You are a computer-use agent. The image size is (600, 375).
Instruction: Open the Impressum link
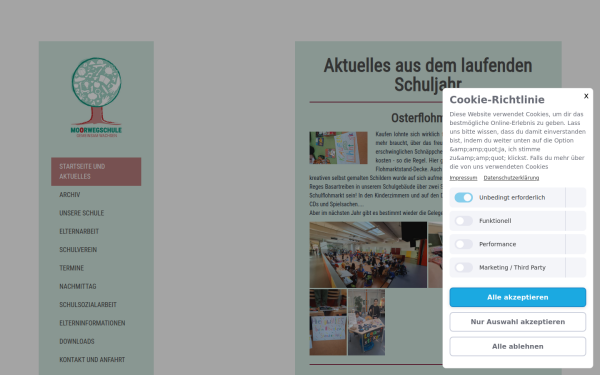click(x=463, y=178)
